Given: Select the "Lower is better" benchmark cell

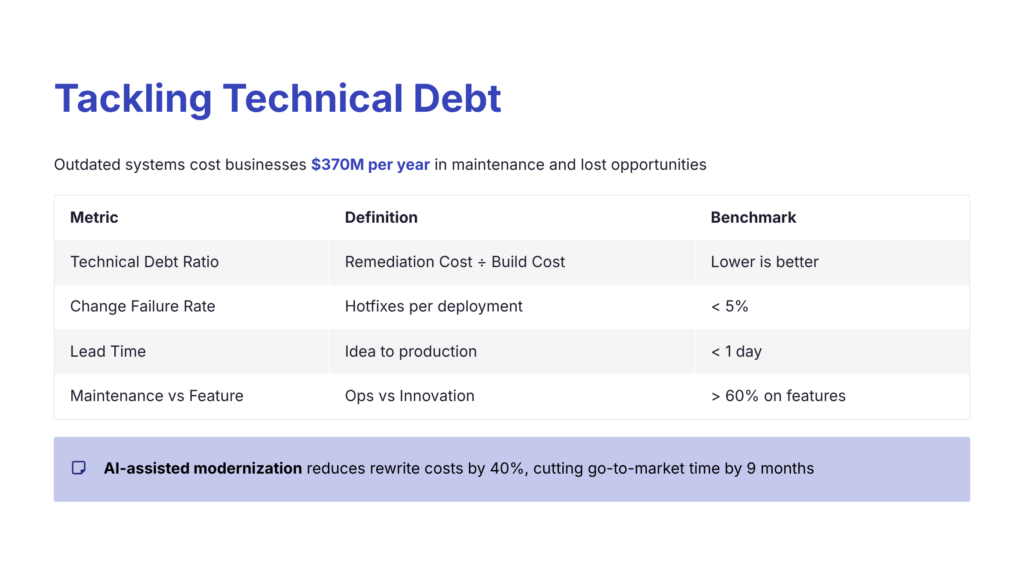Looking at the screenshot, I should tap(764, 262).
